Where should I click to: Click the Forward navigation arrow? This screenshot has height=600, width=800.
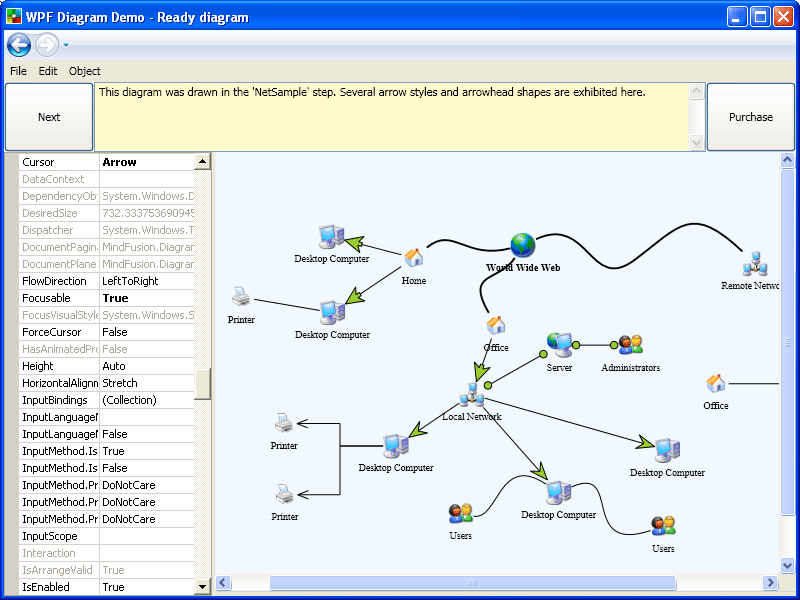(47, 45)
